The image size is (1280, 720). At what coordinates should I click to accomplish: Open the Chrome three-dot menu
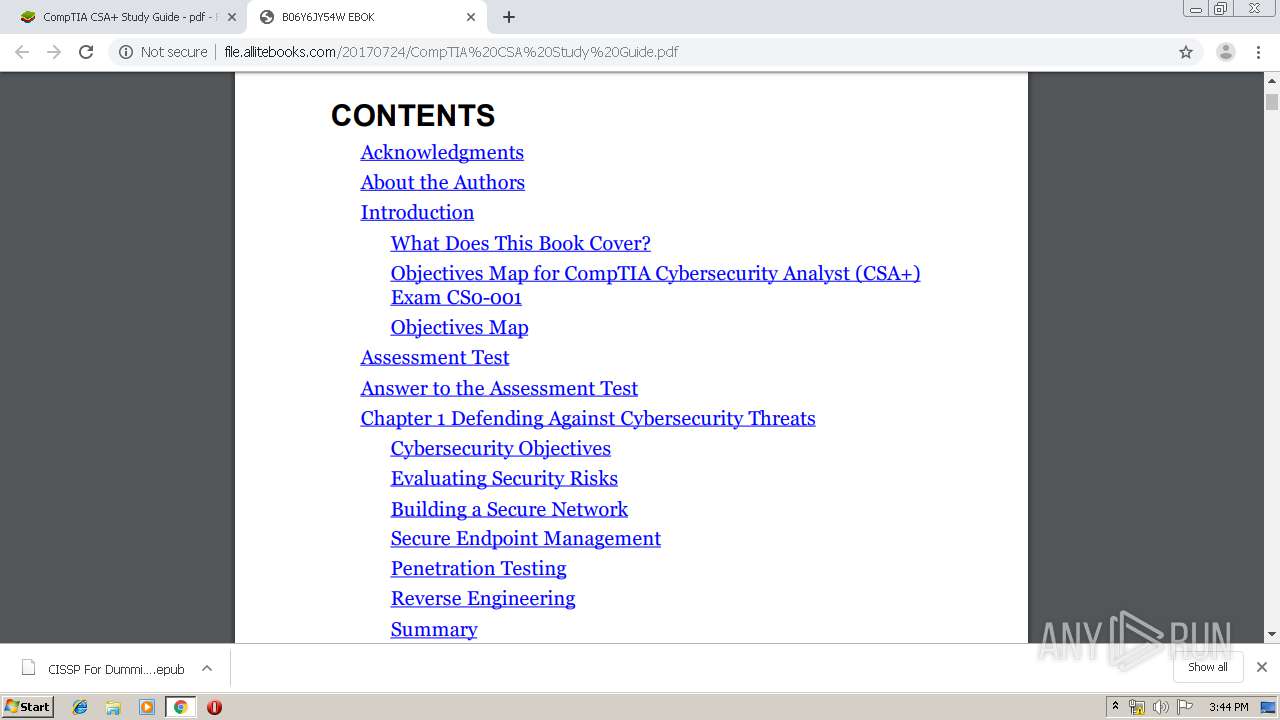pos(1258,52)
